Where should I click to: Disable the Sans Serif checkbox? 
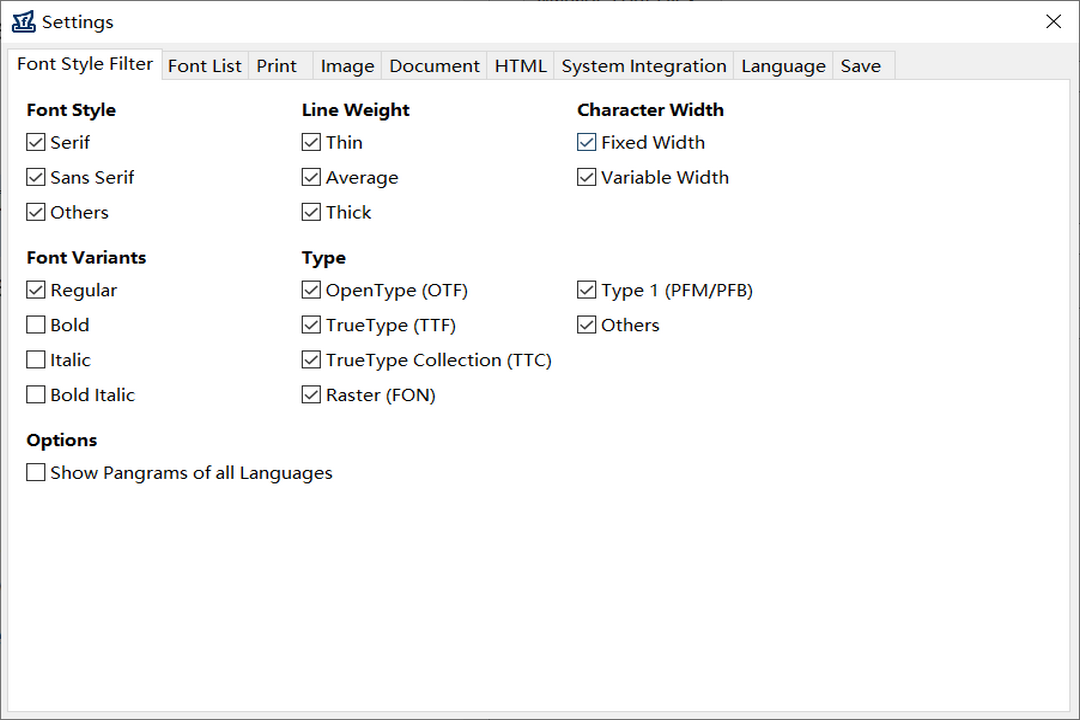point(36,178)
